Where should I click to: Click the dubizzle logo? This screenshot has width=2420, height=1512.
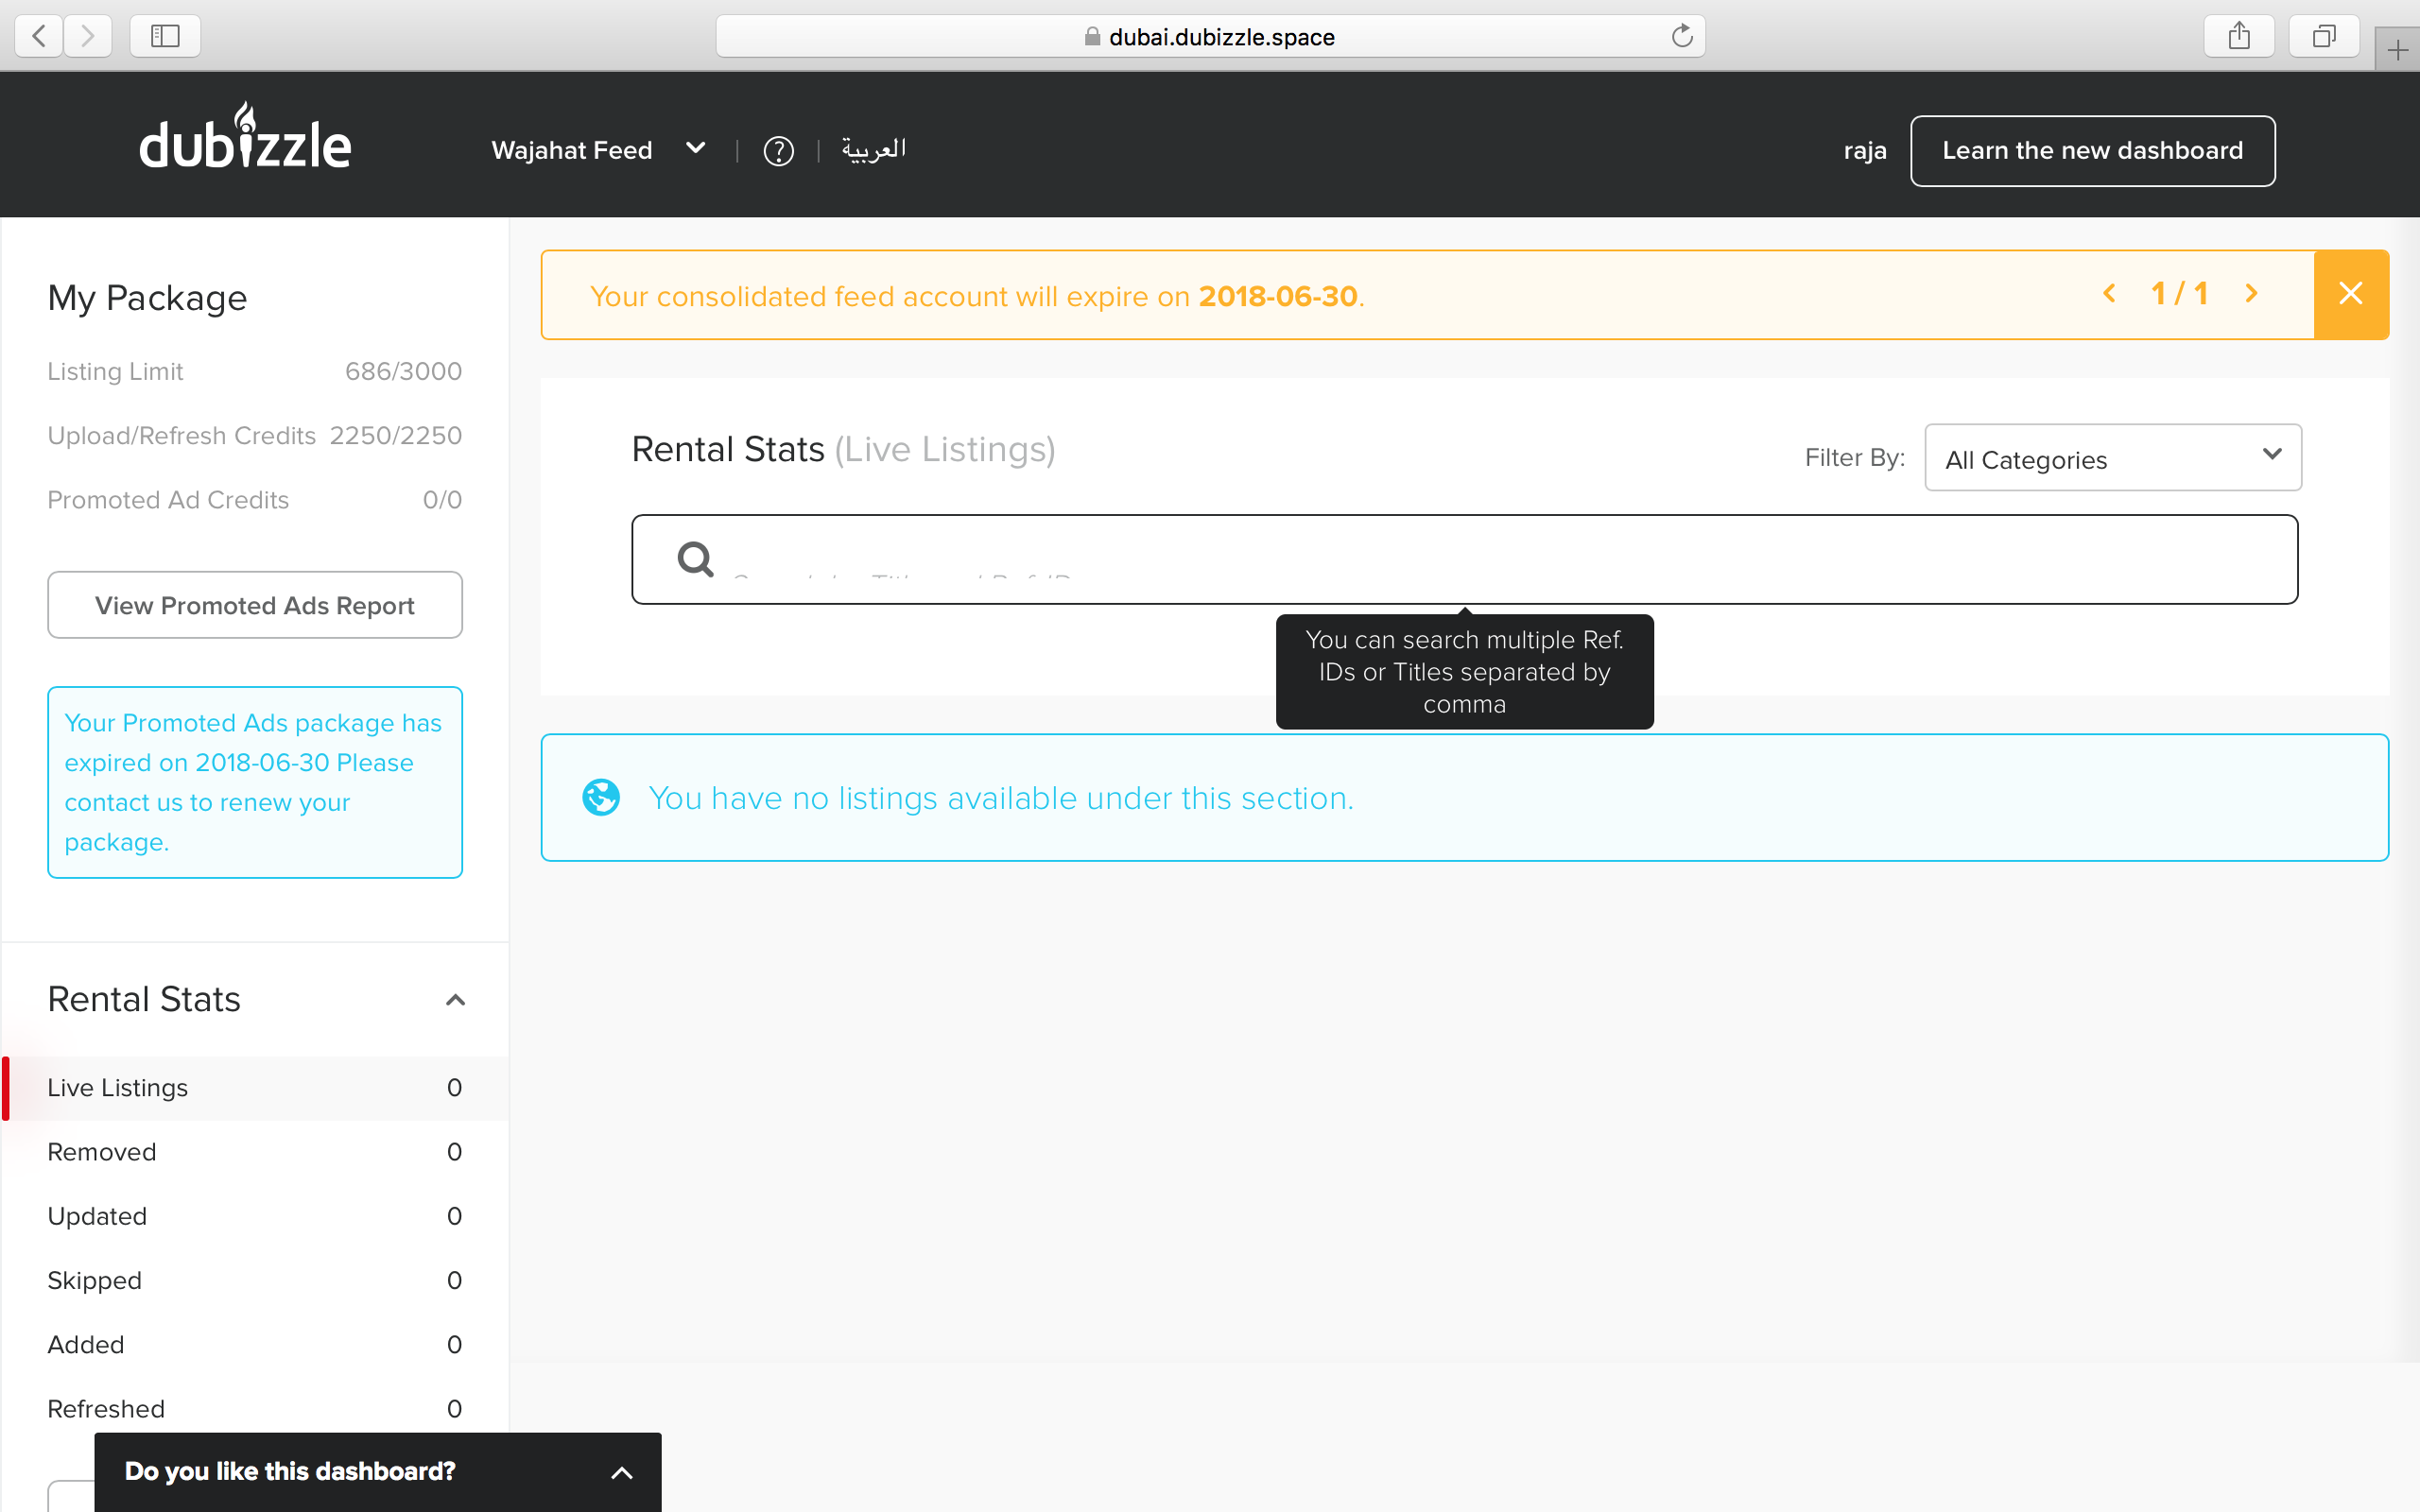pos(245,136)
